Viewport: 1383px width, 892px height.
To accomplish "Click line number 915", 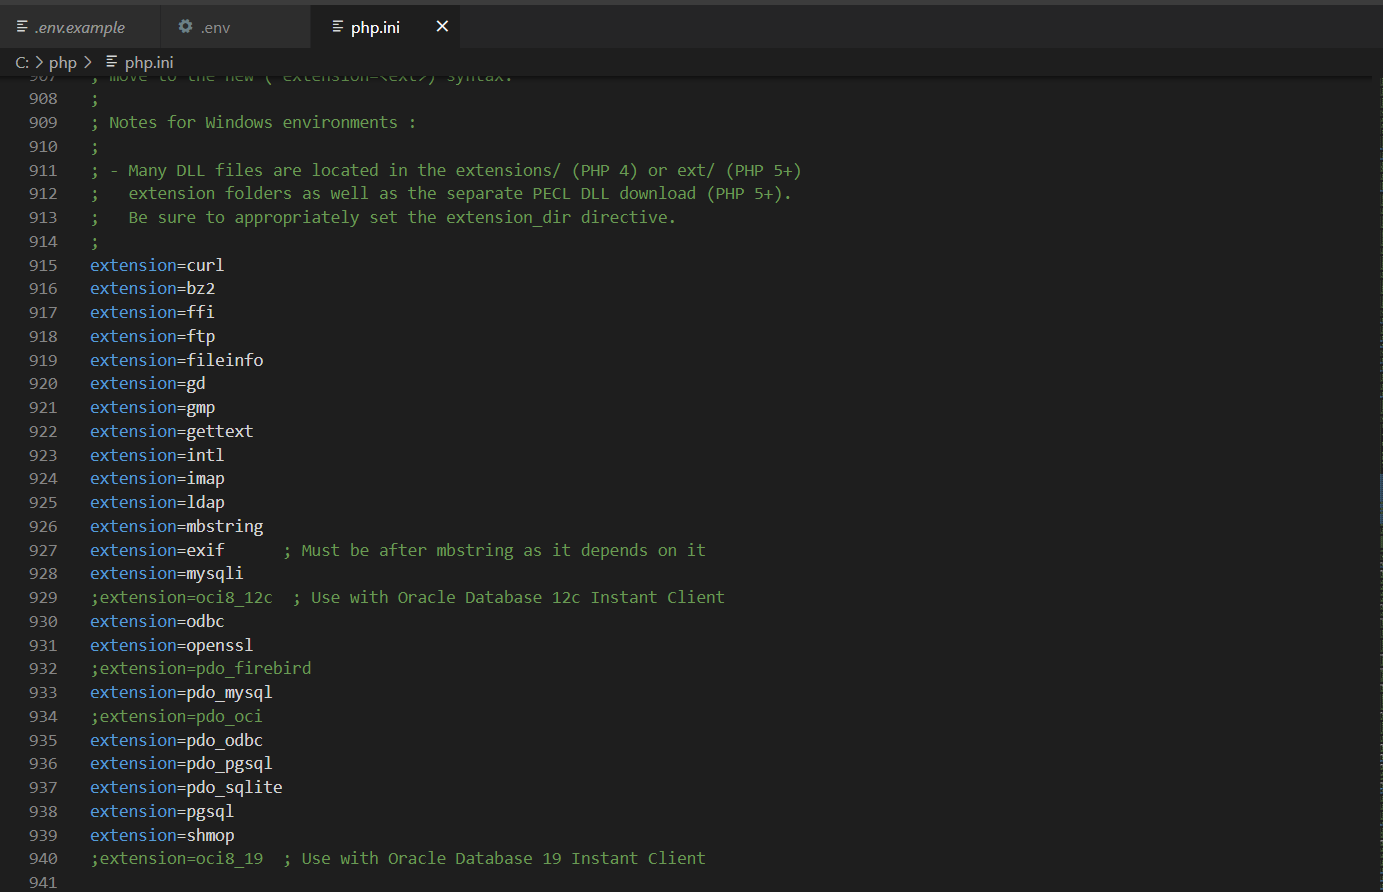I will tap(43, 264).
